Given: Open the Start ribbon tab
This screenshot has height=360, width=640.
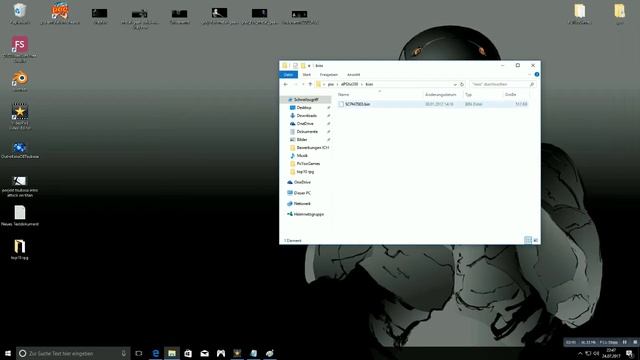Looking at the screenshot, I should (x=307, y=75).
